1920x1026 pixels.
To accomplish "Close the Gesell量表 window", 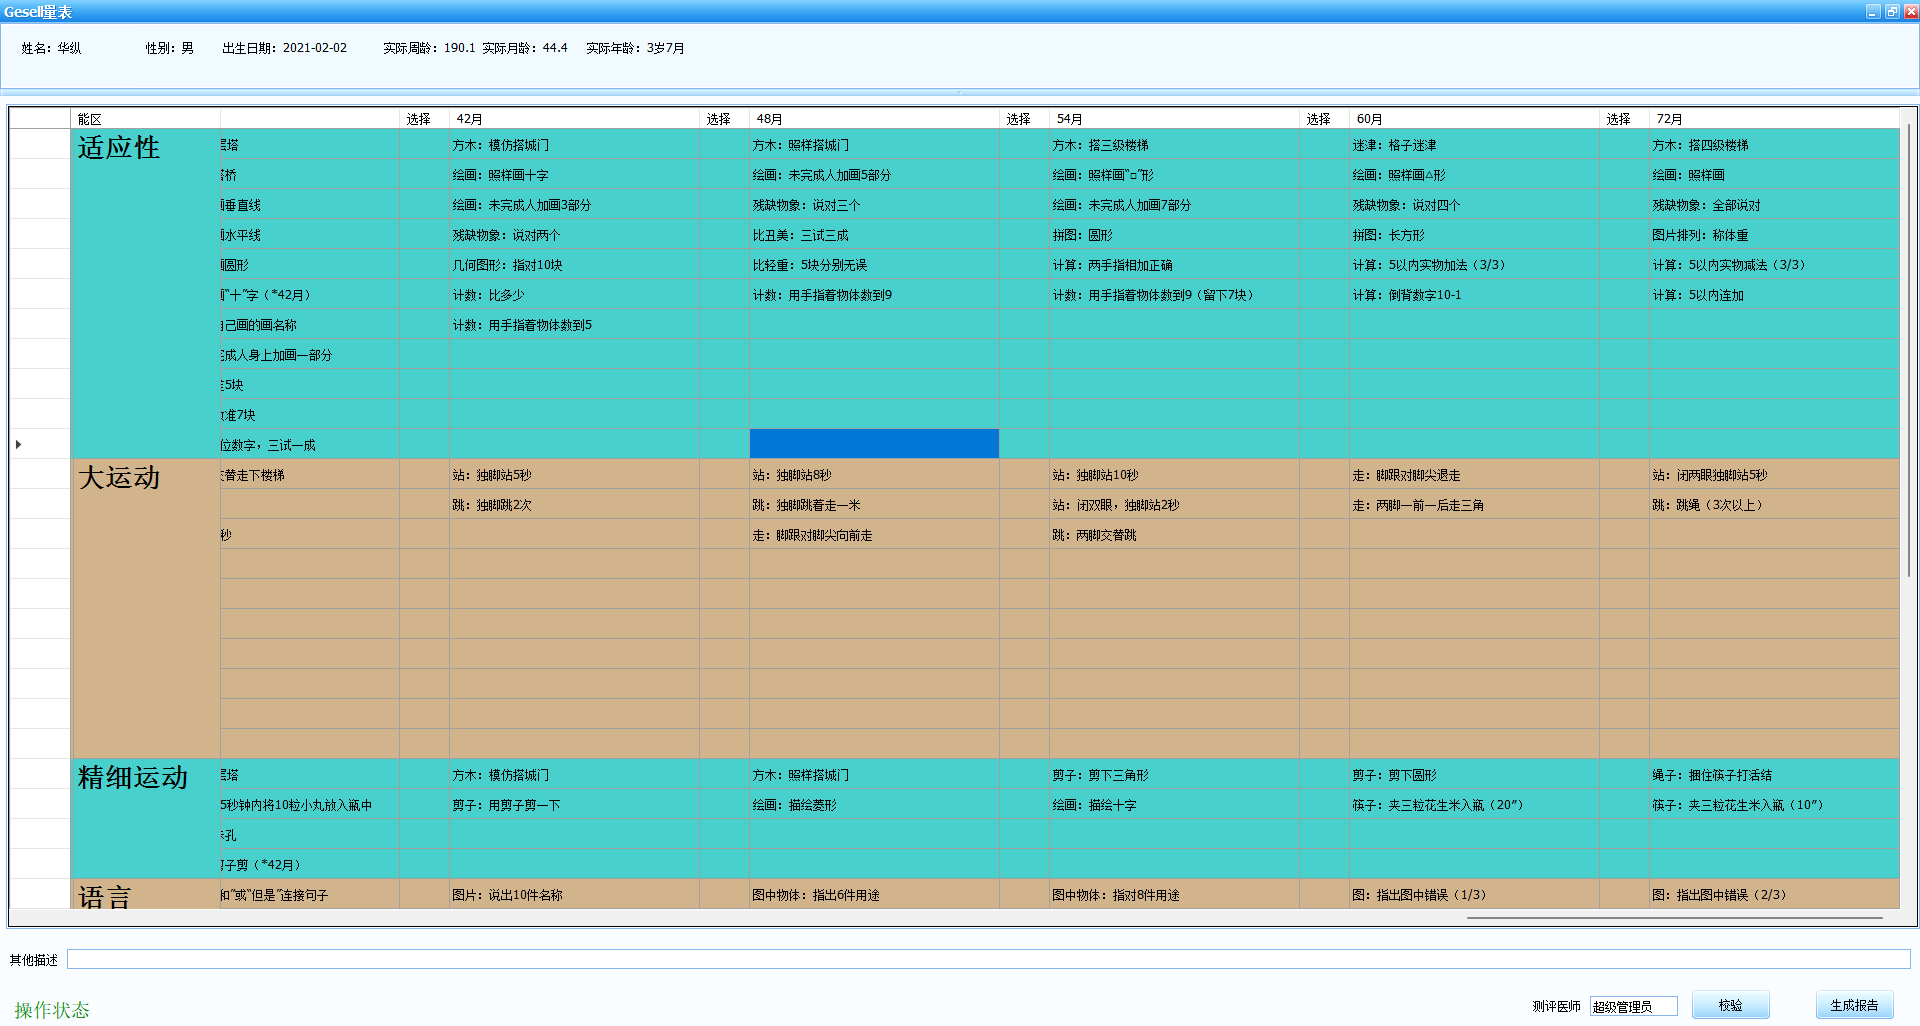I will click(x=1910, y=11).
